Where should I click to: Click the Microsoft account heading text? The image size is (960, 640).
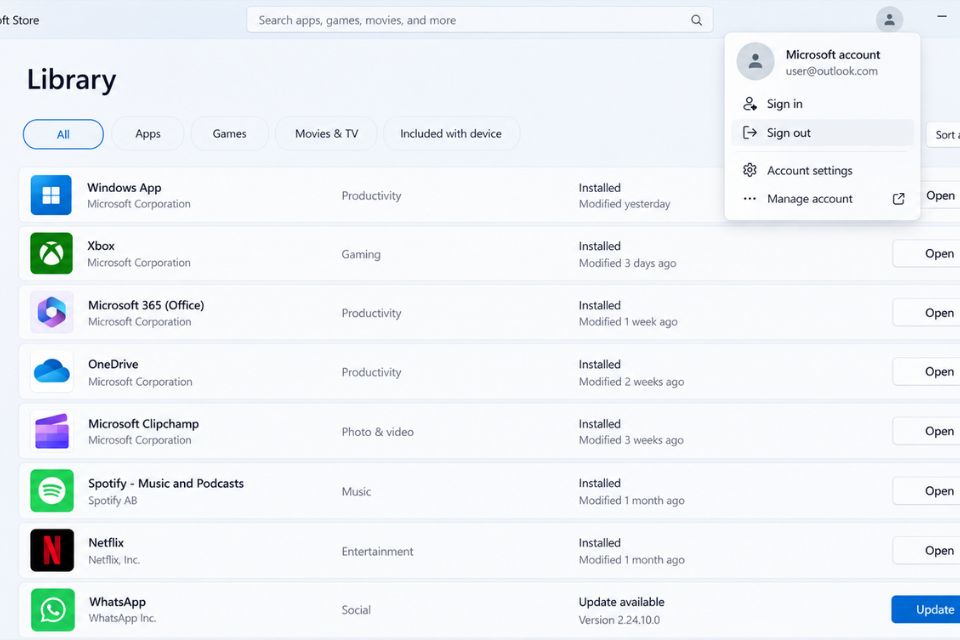click(x=833, y=55)
